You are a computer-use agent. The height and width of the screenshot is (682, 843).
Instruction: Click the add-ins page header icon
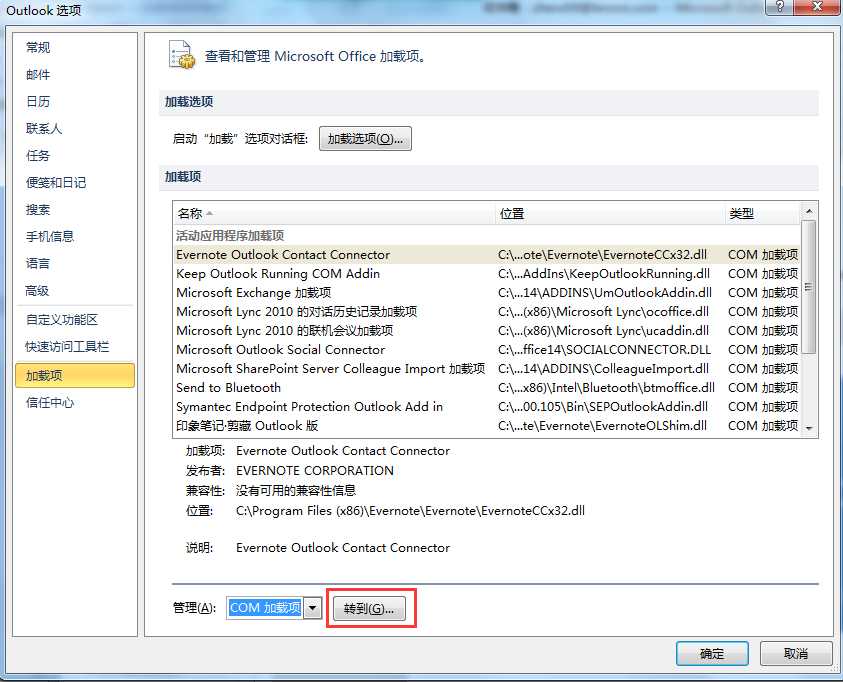click(x=182, y=55)
